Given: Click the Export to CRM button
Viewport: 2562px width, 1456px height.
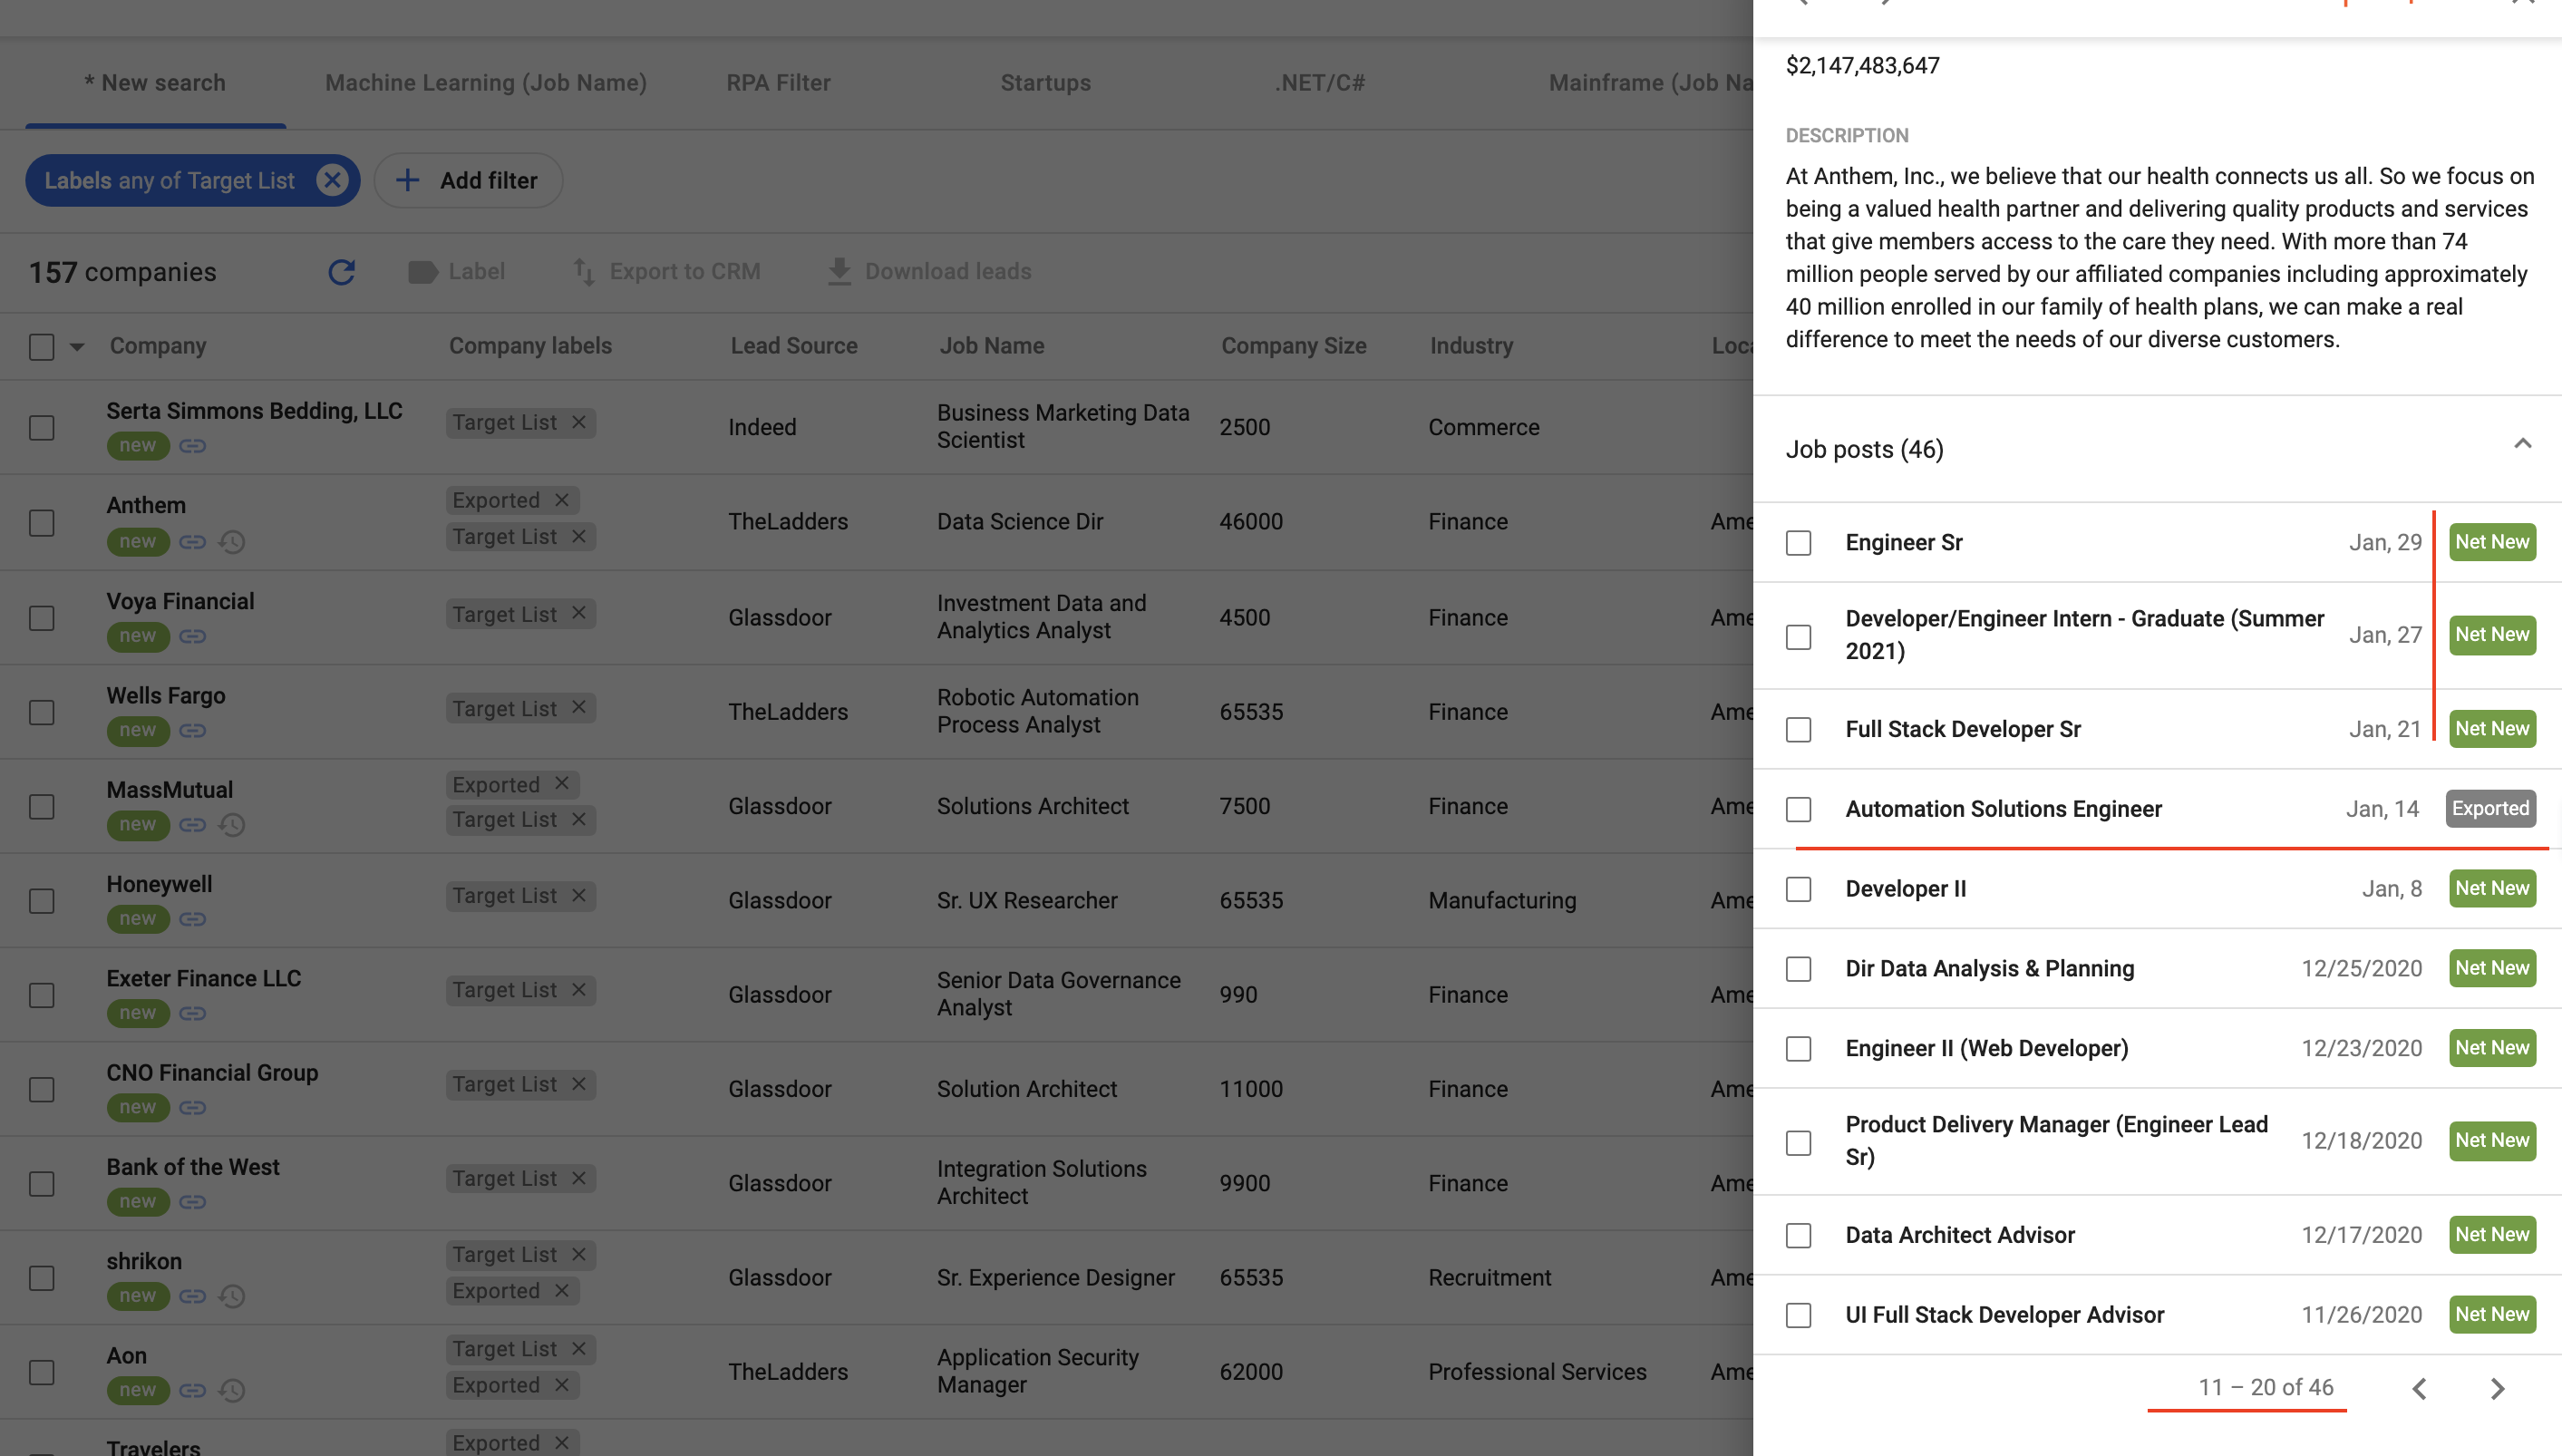Looking at the screenshot, I should point(666,271).
